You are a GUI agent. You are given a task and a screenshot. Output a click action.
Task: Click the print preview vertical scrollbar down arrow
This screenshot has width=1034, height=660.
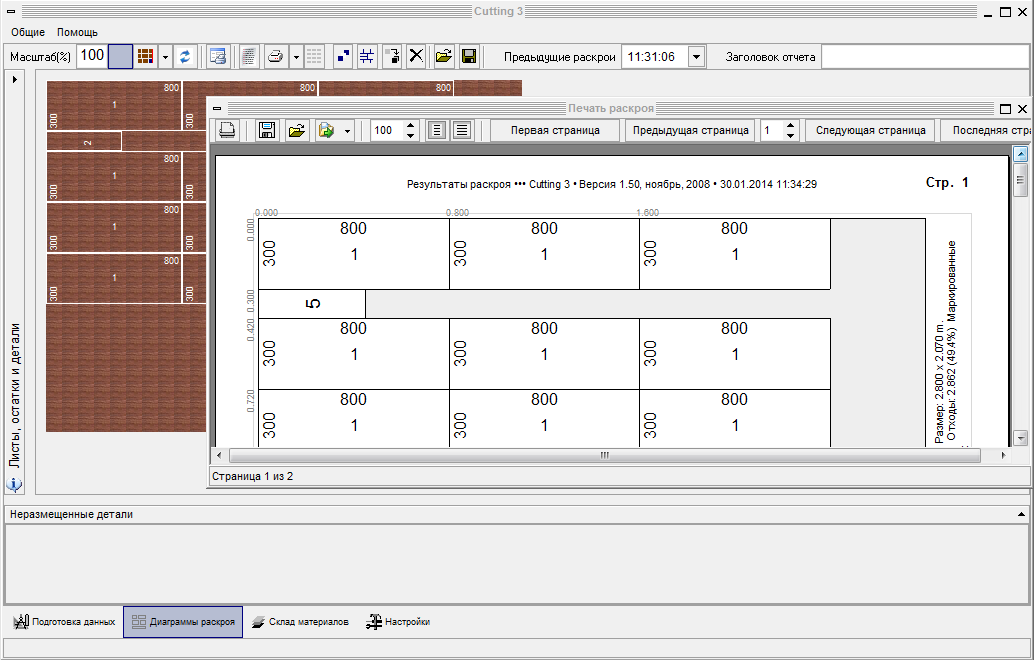coord(1020,438)
